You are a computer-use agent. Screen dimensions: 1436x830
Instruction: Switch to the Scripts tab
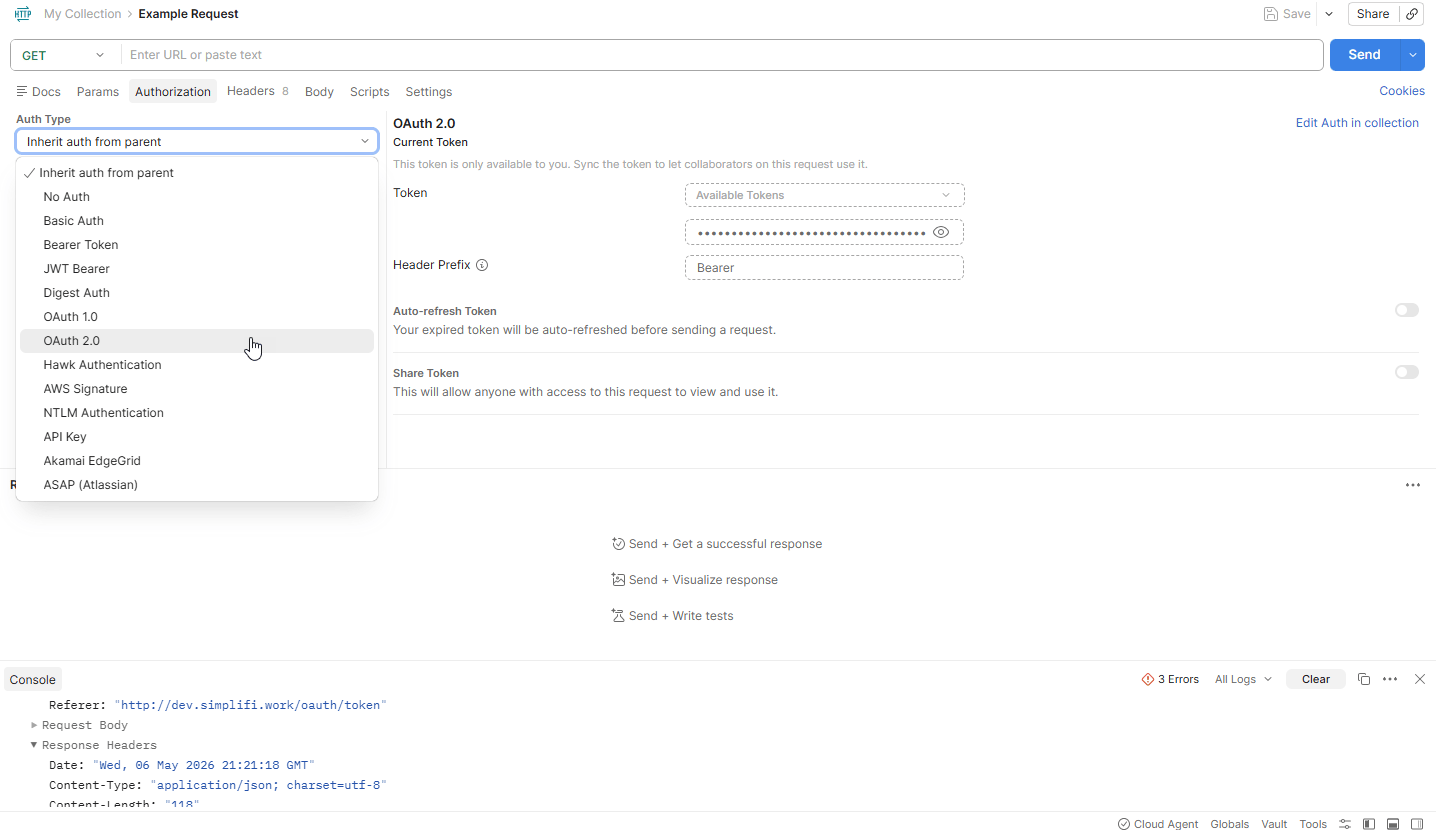point(370,91)
